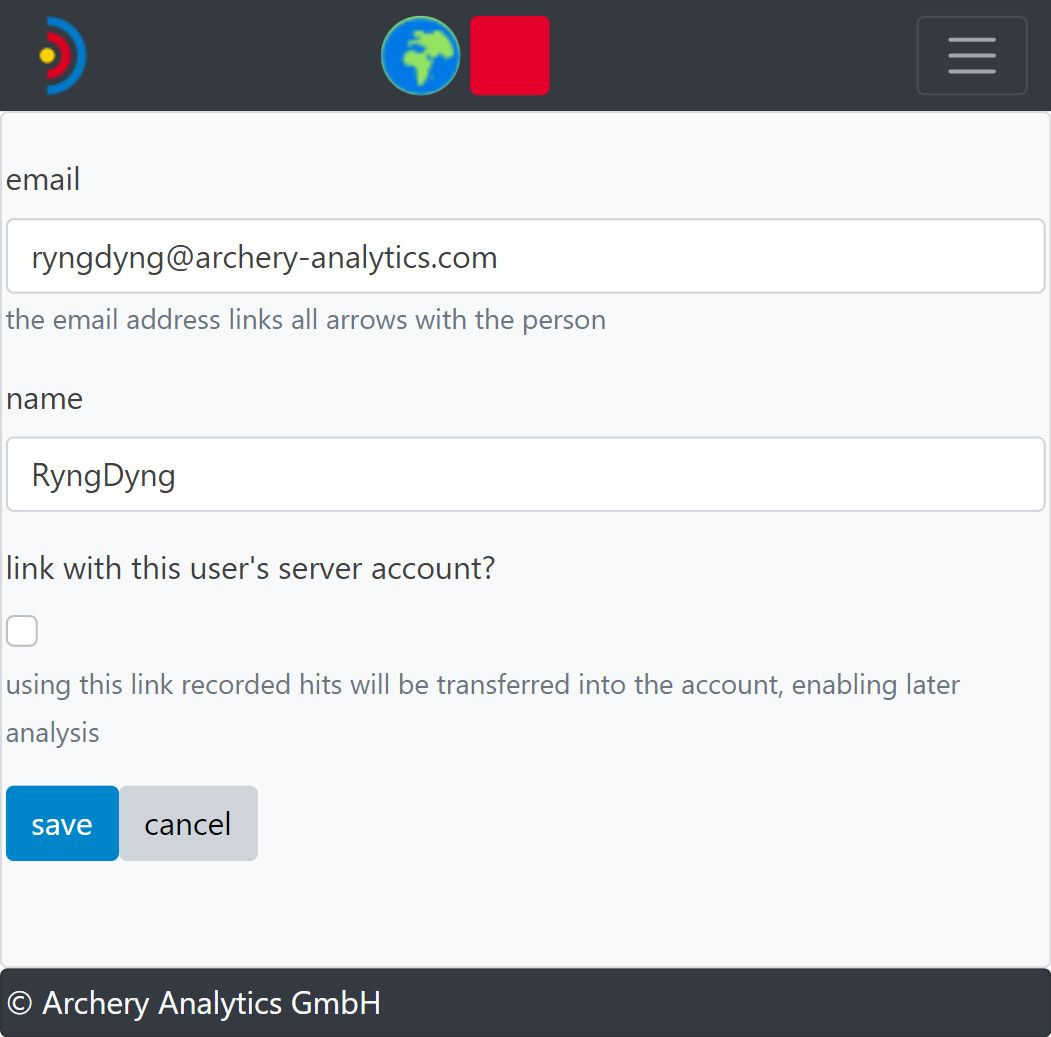
Task: Click the copyright symbol in the footer
Action: tap(19, 1003)
